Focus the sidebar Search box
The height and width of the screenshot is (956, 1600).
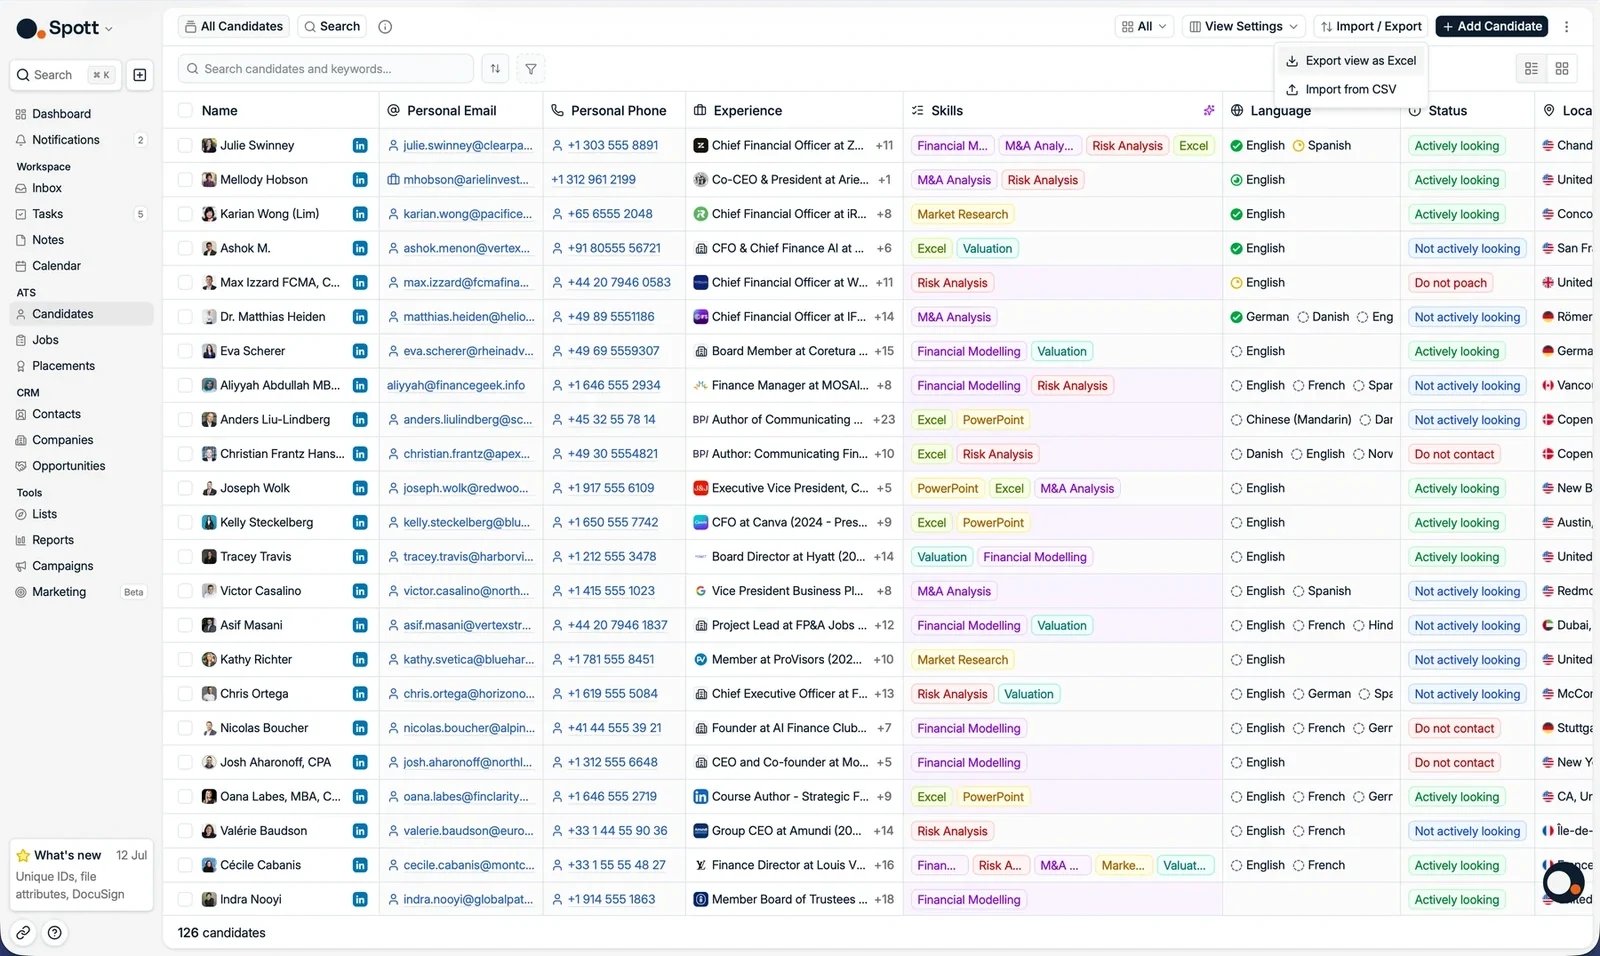[x=65, y=75]
